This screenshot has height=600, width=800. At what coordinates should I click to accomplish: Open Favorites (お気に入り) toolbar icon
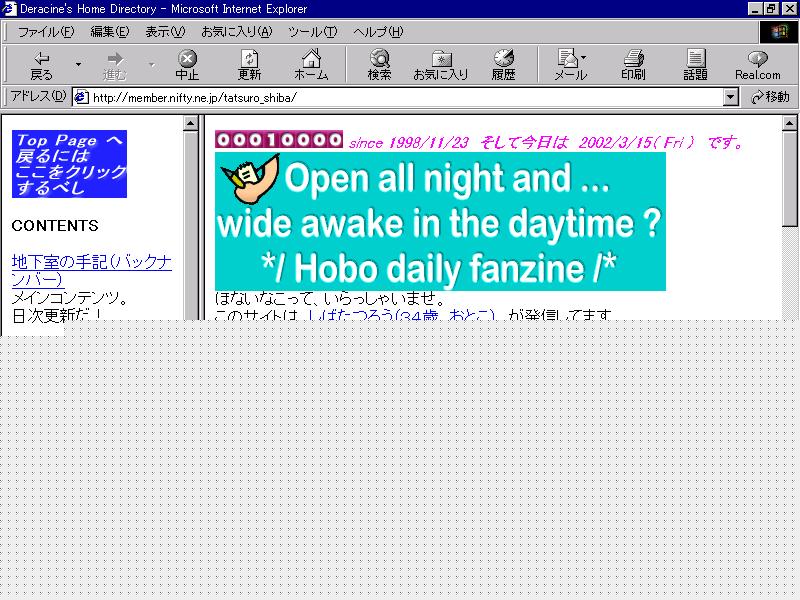(x=440, y=64)
